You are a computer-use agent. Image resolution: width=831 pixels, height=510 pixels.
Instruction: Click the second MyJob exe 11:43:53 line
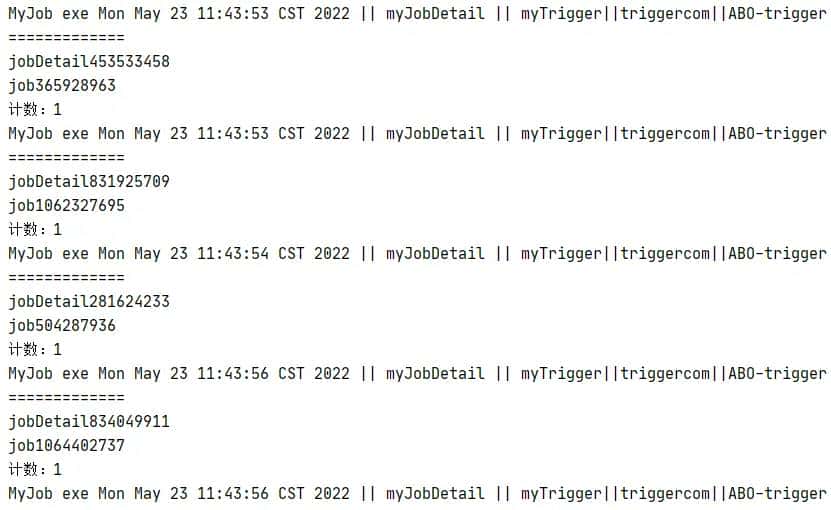tap(418, 134)
